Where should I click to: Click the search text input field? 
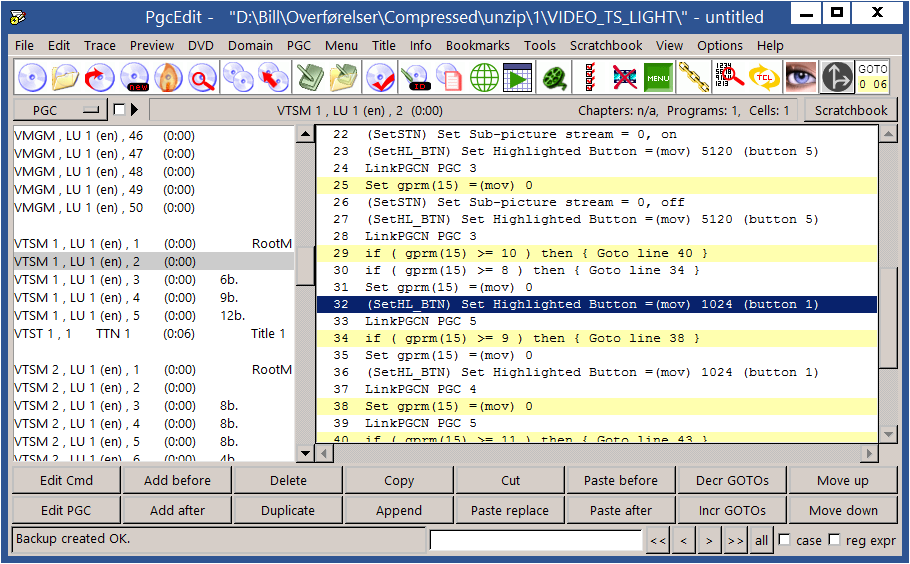(x=535, y=540)
